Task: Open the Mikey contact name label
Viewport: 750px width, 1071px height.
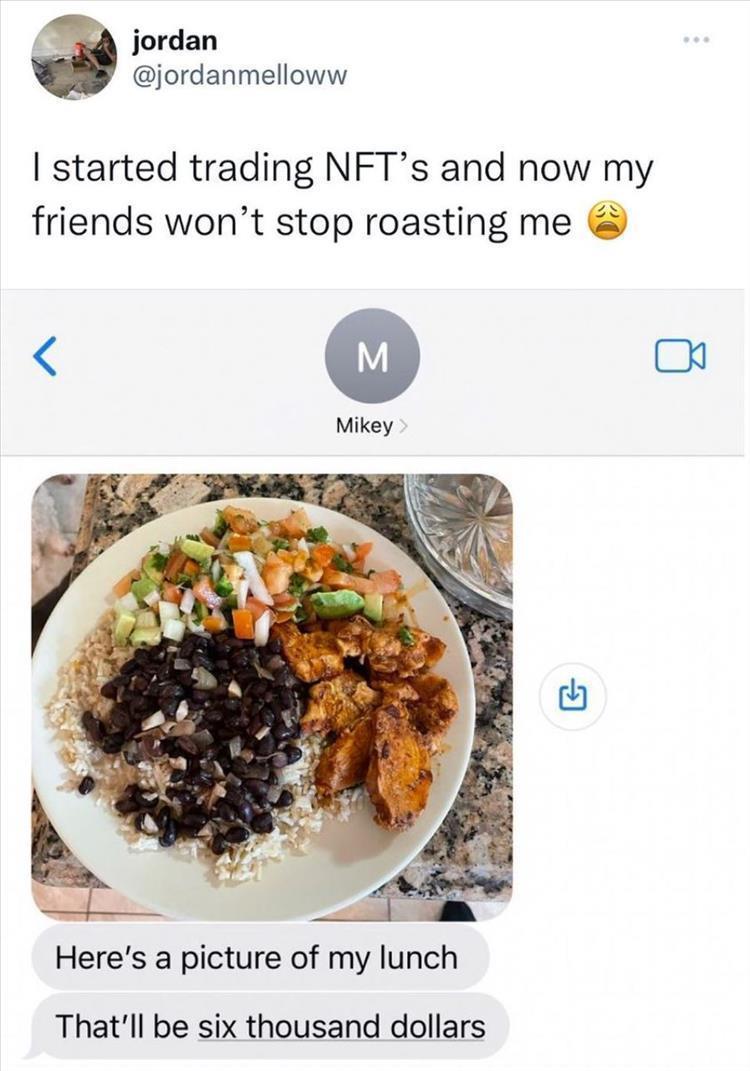Action: pyautogui.click(x=365, y=426)
